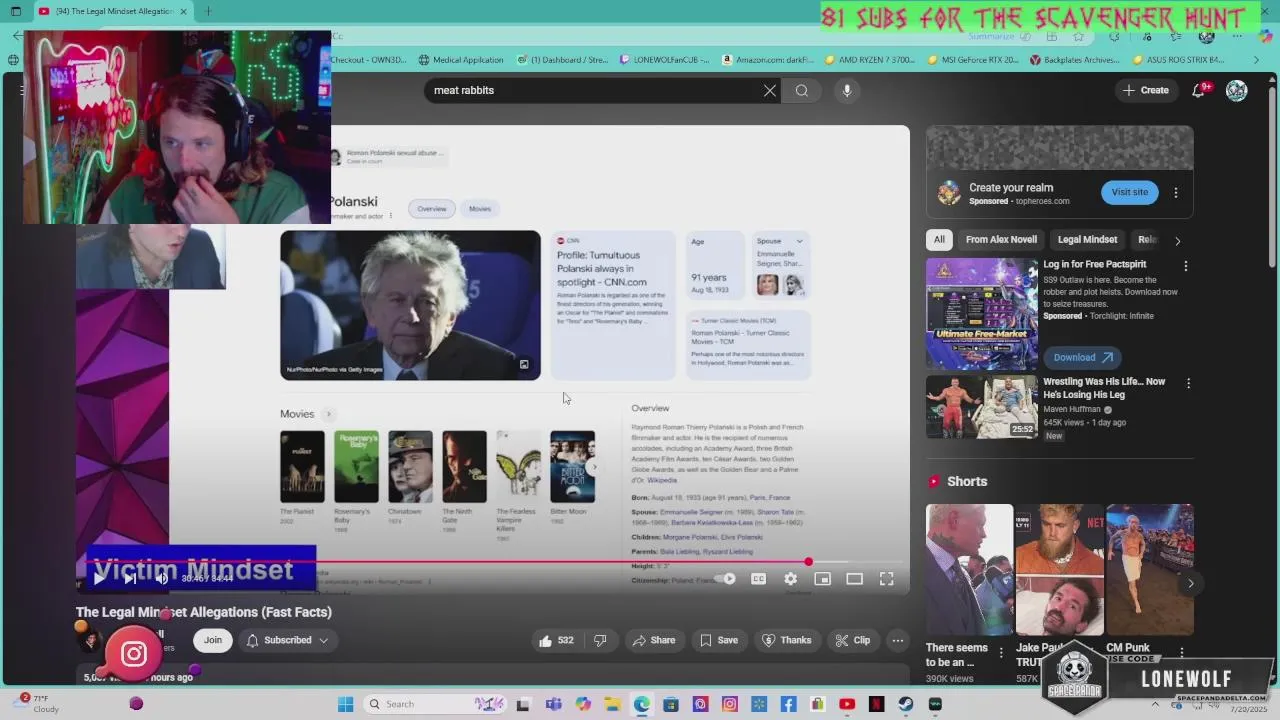This screenshot has width=1280, height=720.
Task: Open the YouTube account avatar menu
Action: [x=1237, y=90]
